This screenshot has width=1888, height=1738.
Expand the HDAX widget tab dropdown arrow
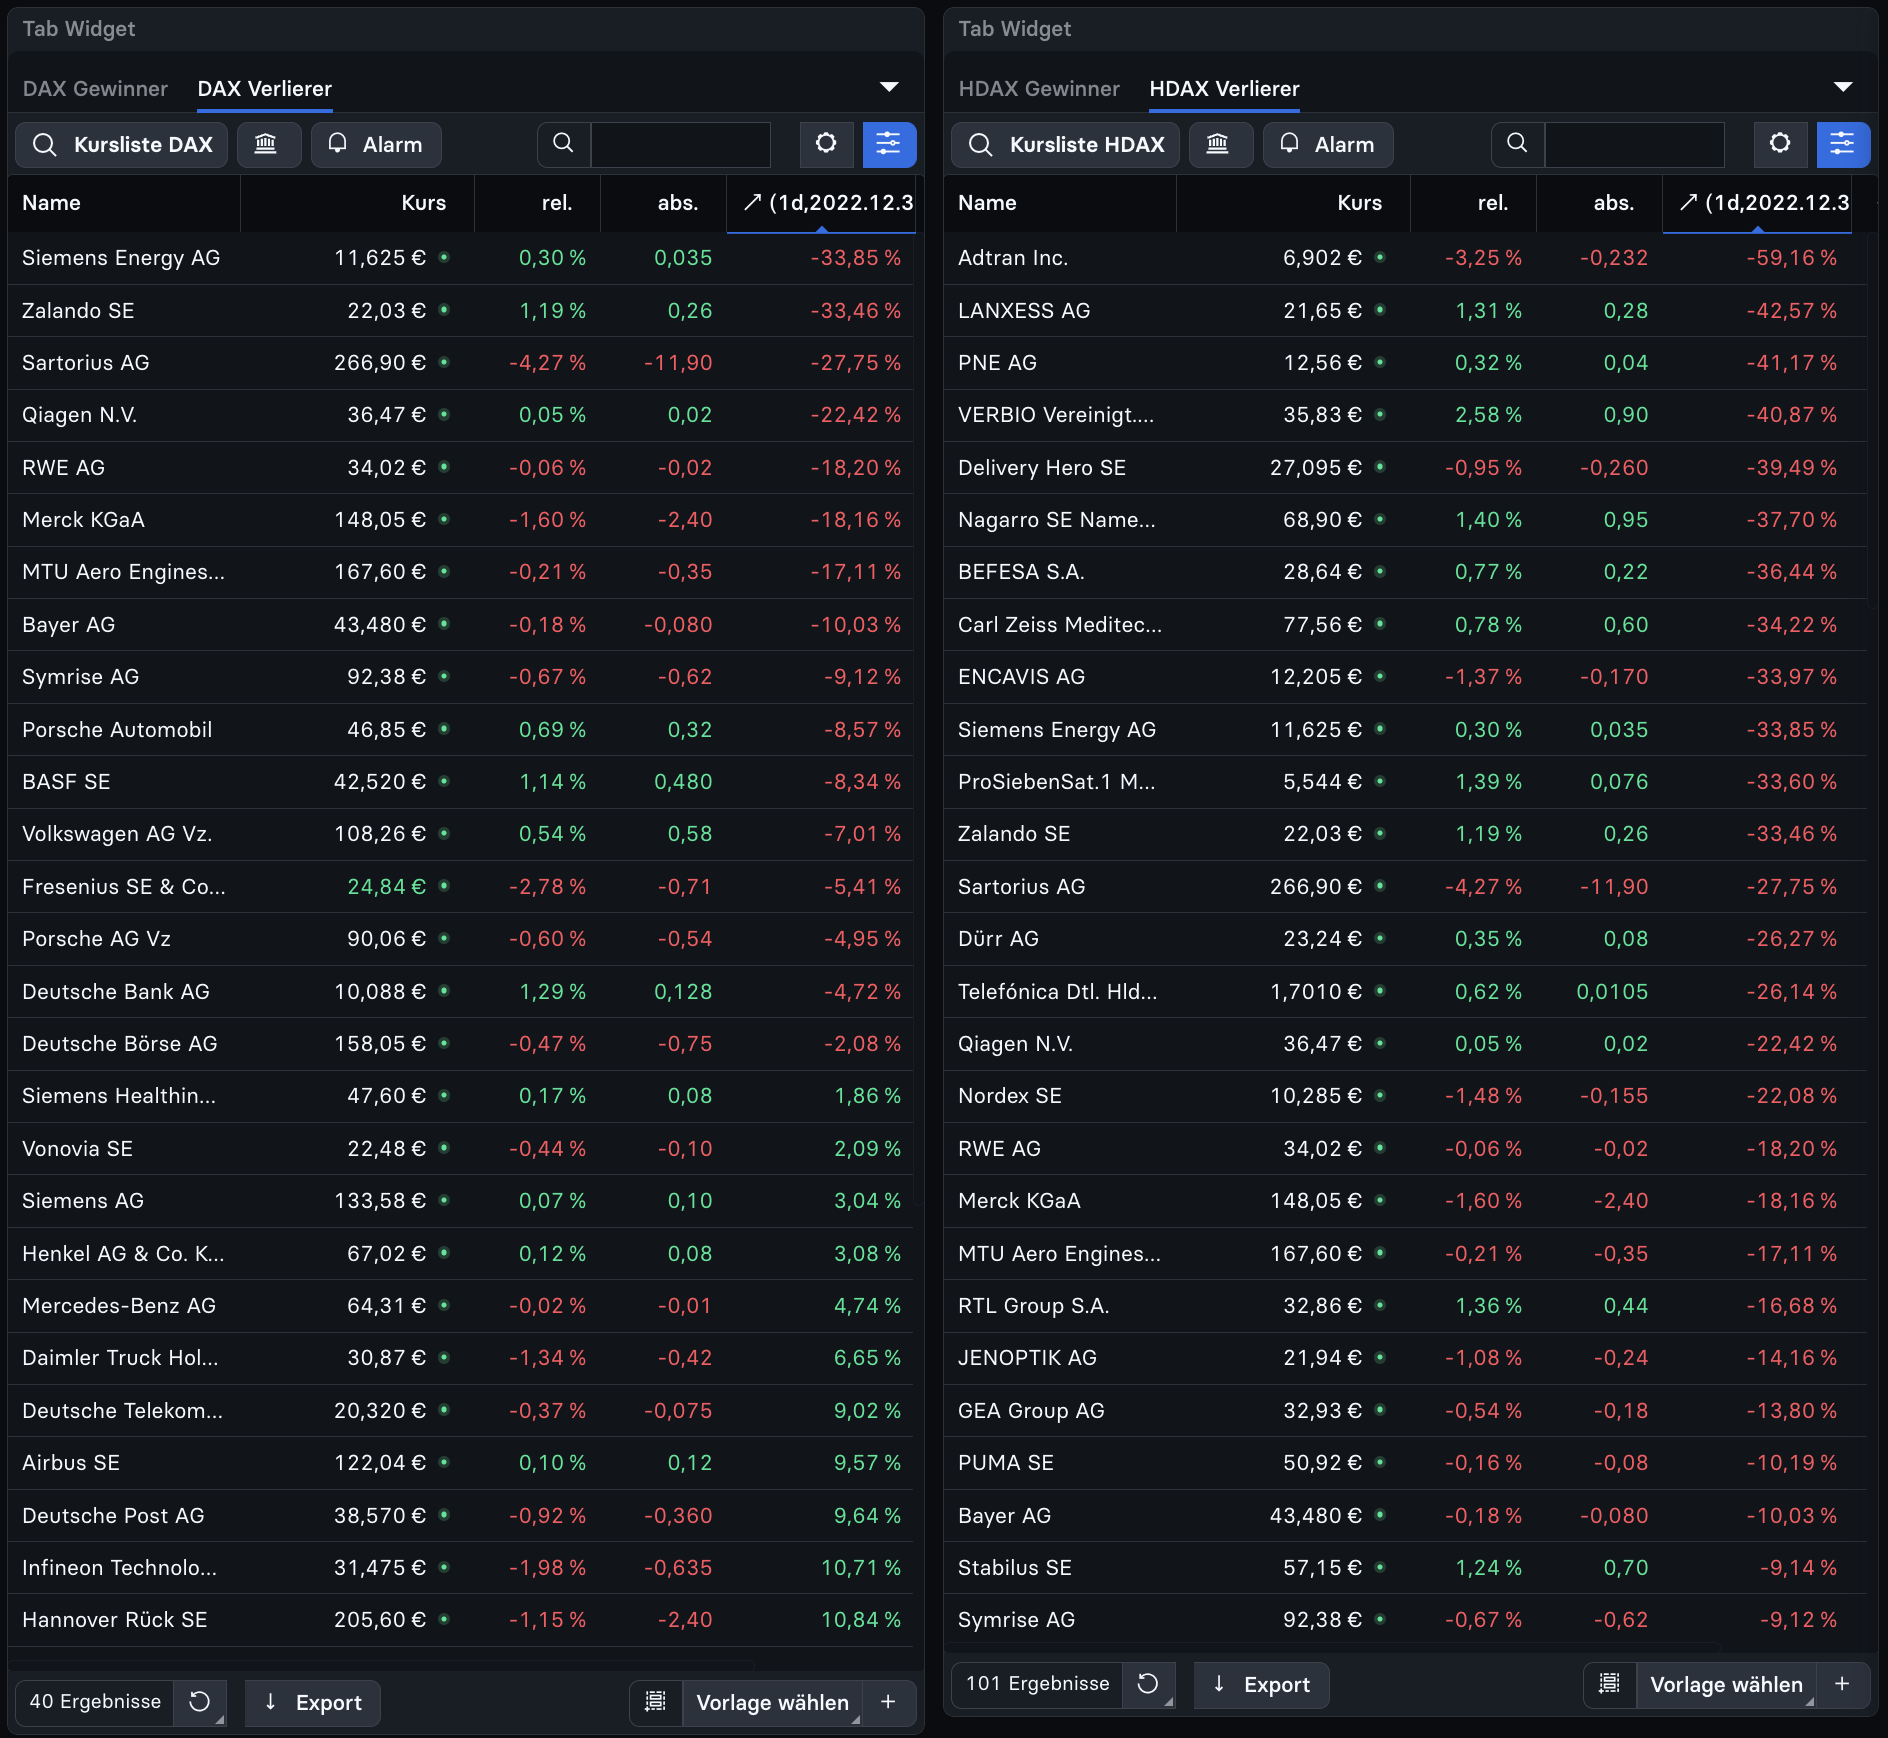pos(1843,87)
